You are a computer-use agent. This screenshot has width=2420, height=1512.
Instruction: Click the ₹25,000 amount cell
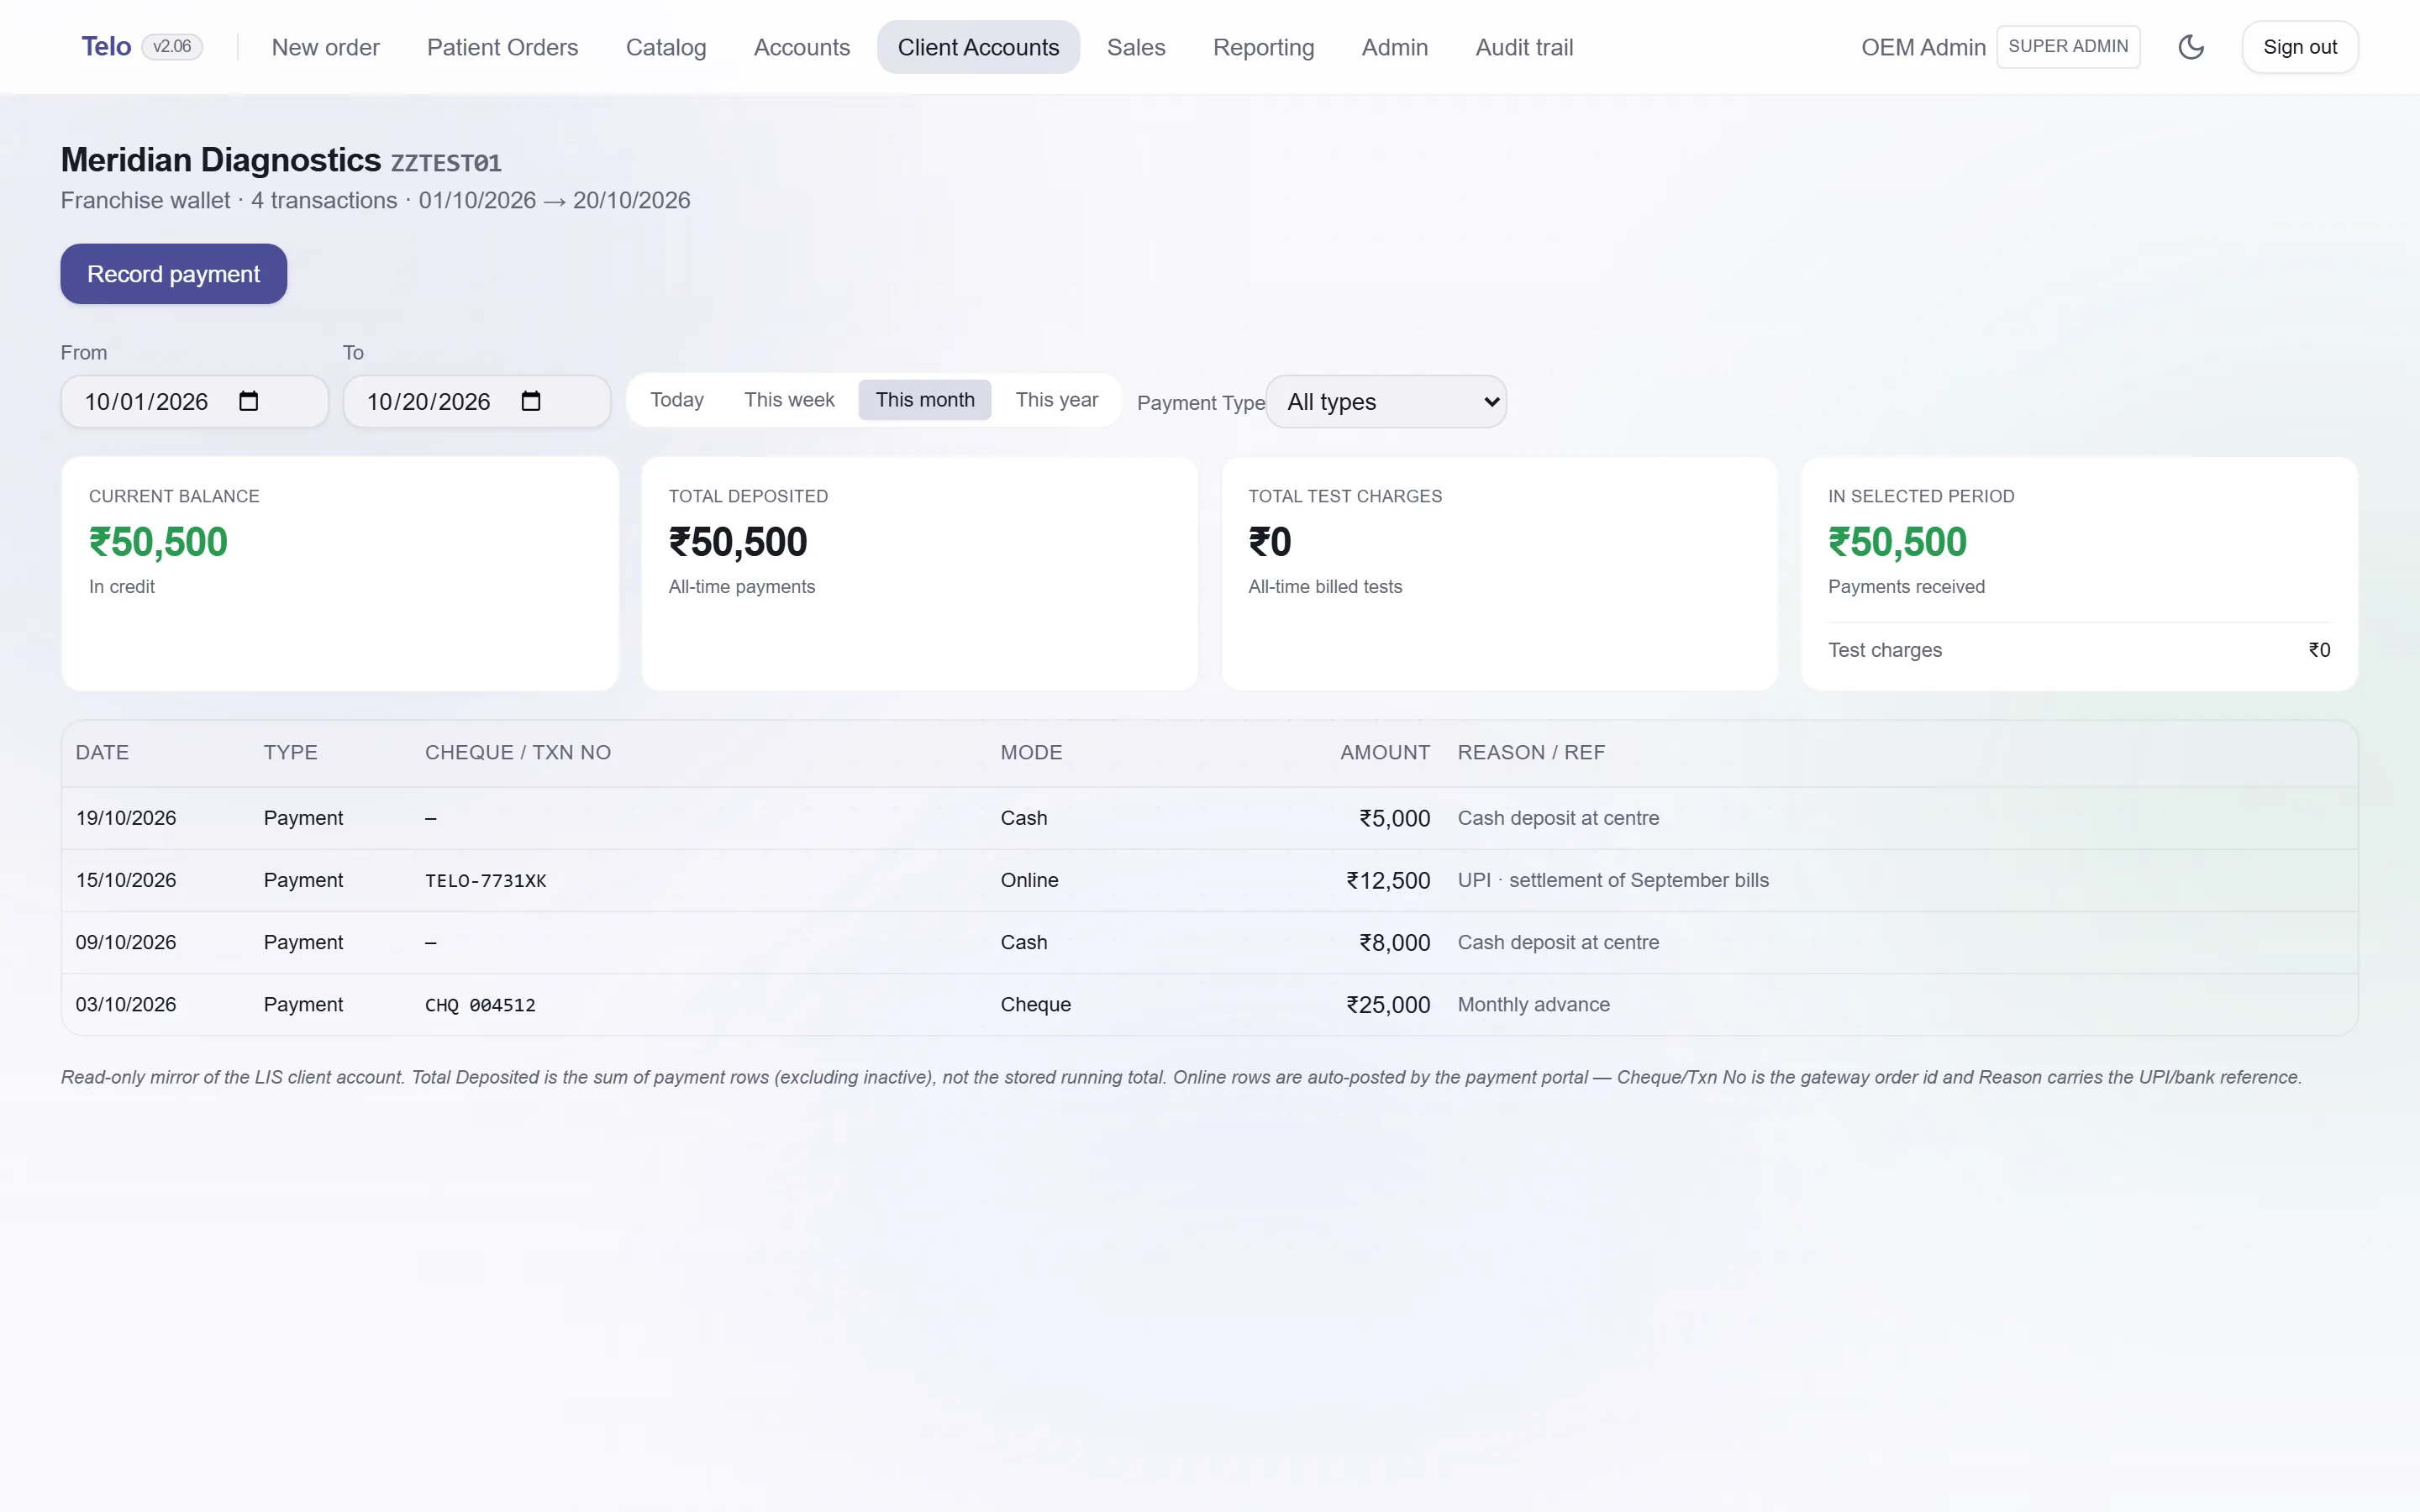1388,1004
